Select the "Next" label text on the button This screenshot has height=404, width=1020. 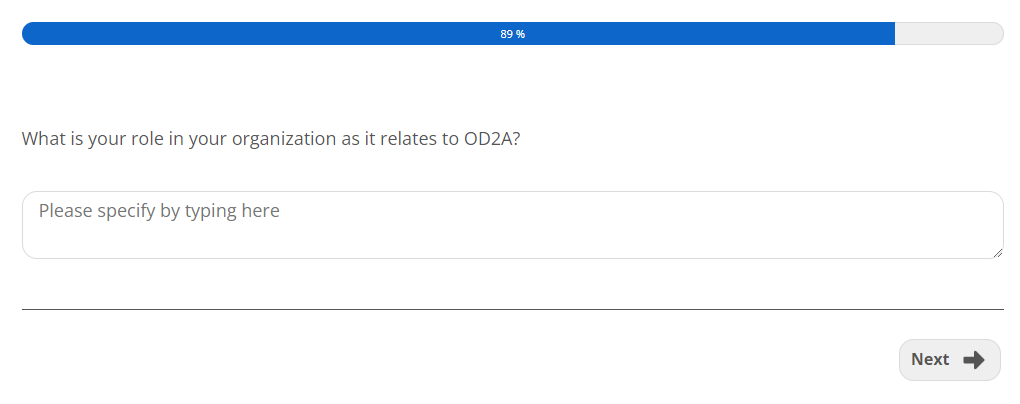(930, 360)
